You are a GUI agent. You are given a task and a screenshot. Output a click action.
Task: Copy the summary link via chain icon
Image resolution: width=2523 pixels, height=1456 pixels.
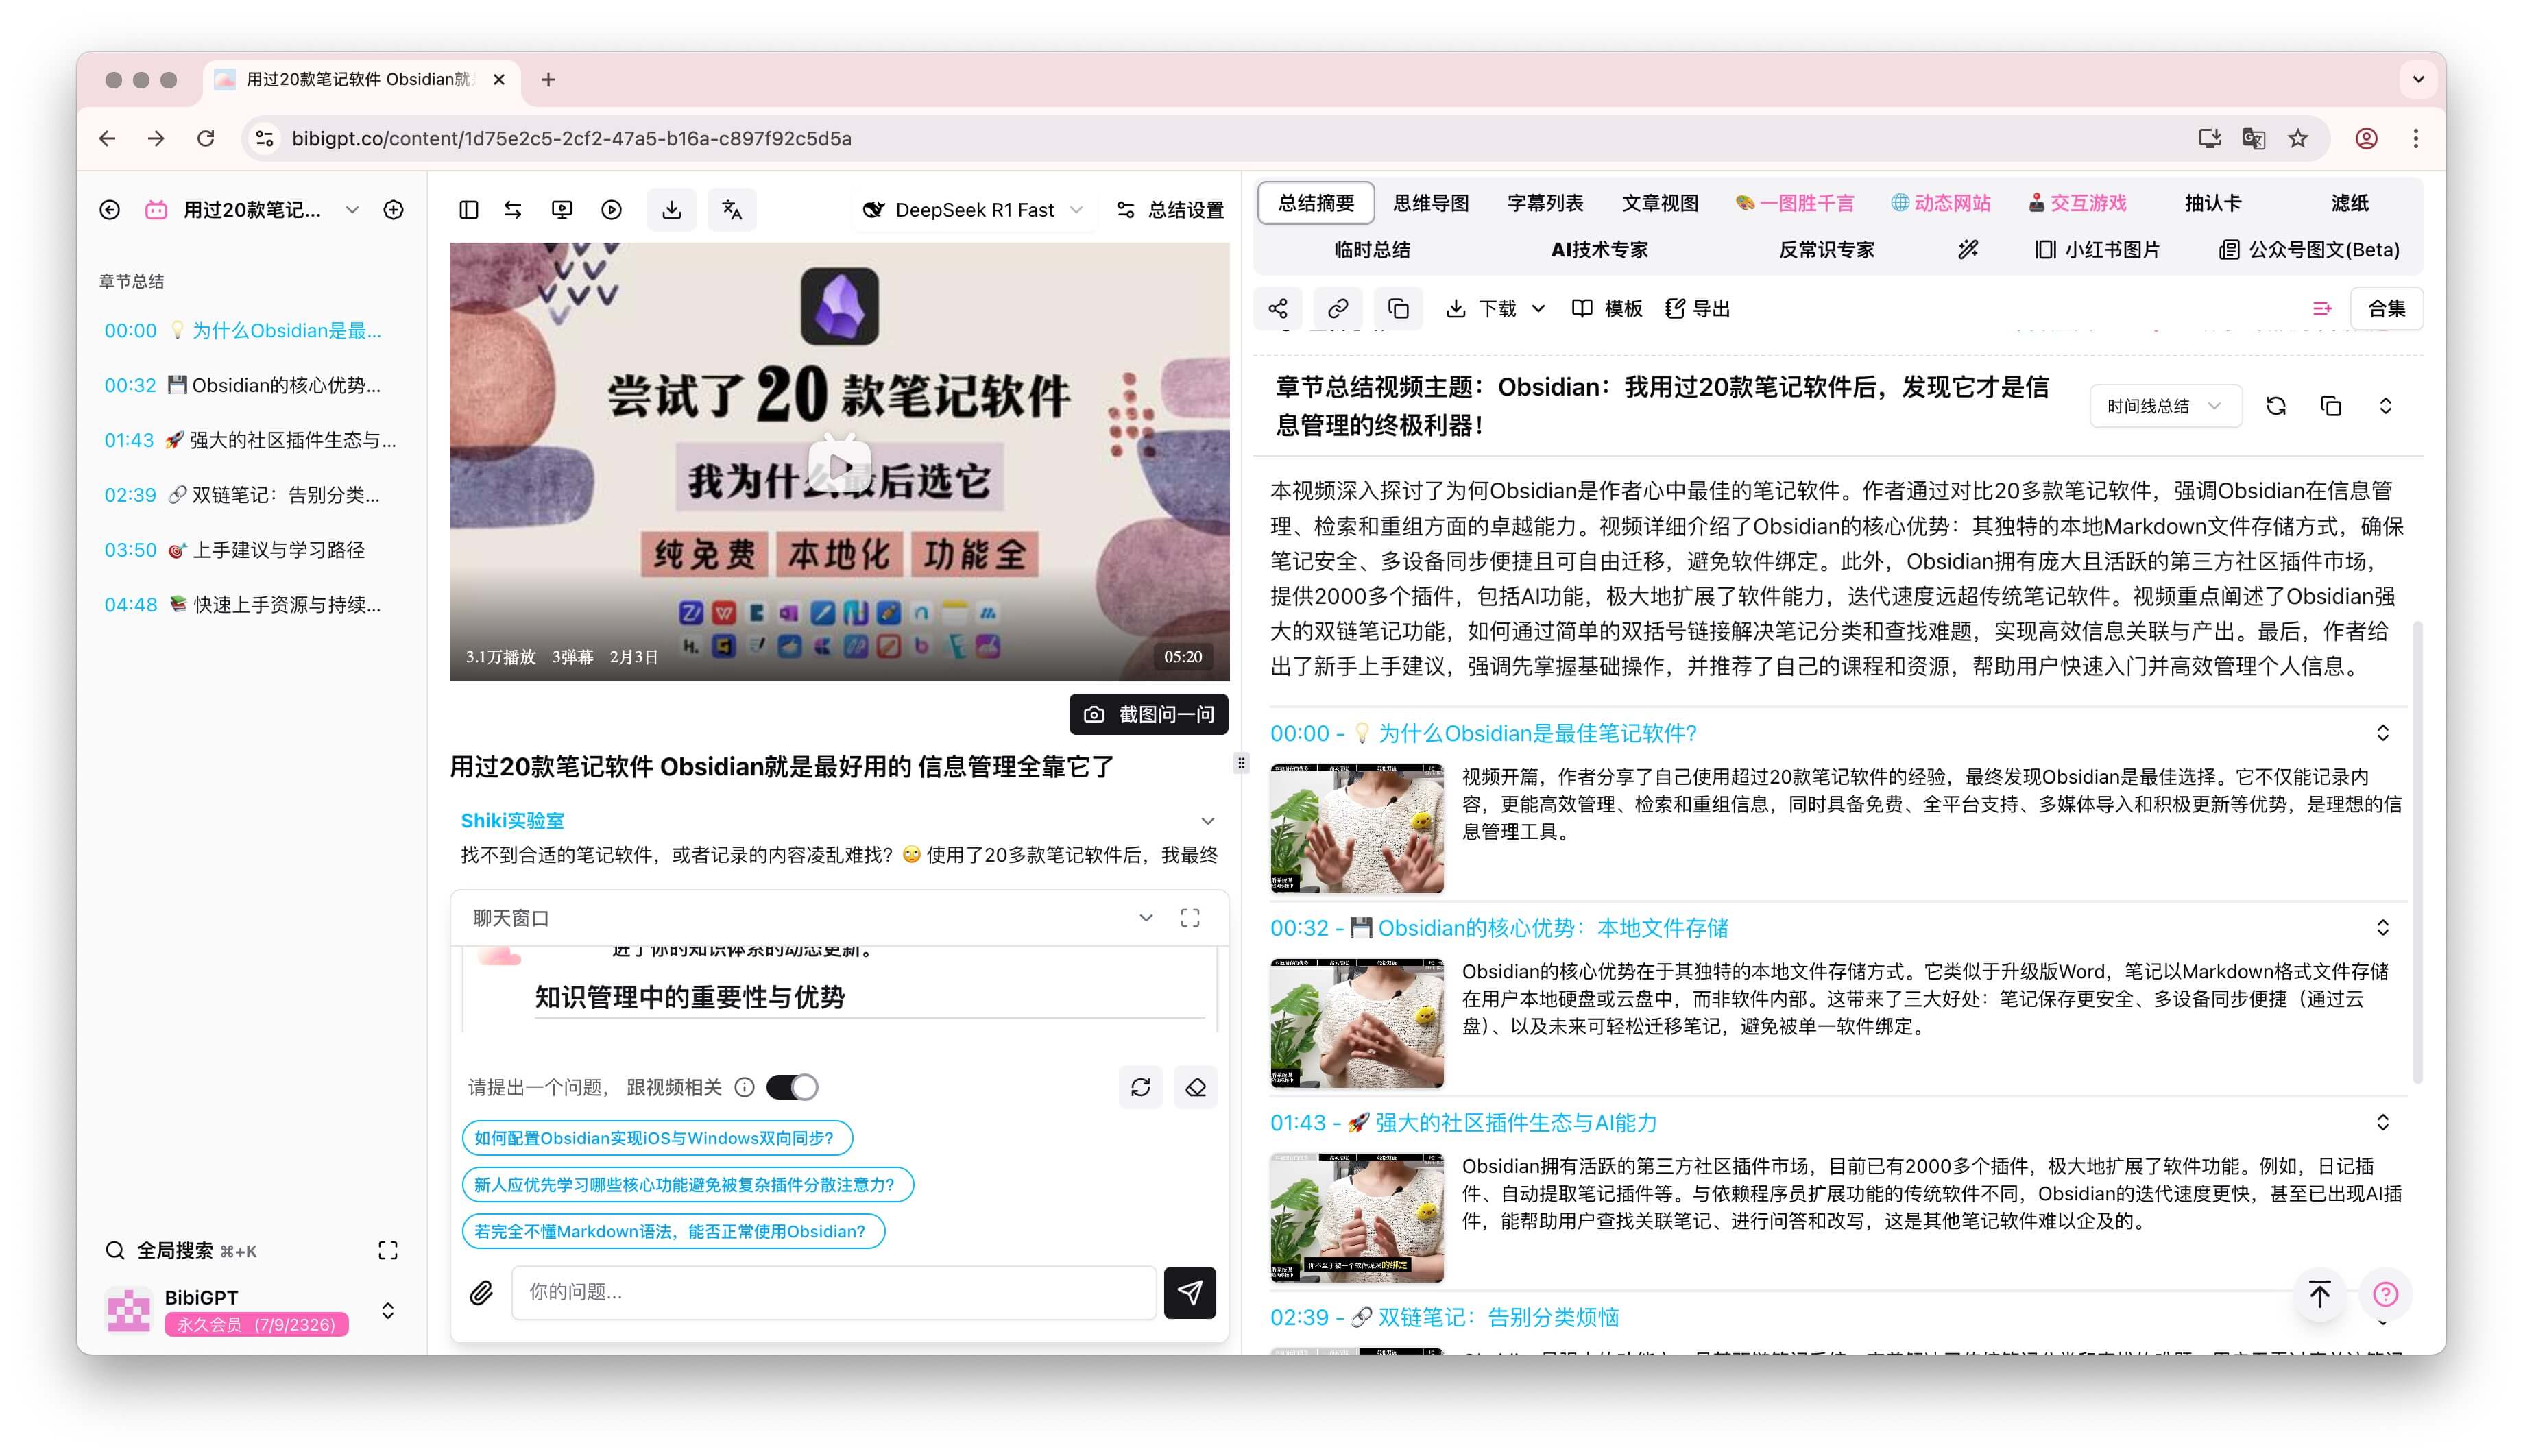[1338, 308]
